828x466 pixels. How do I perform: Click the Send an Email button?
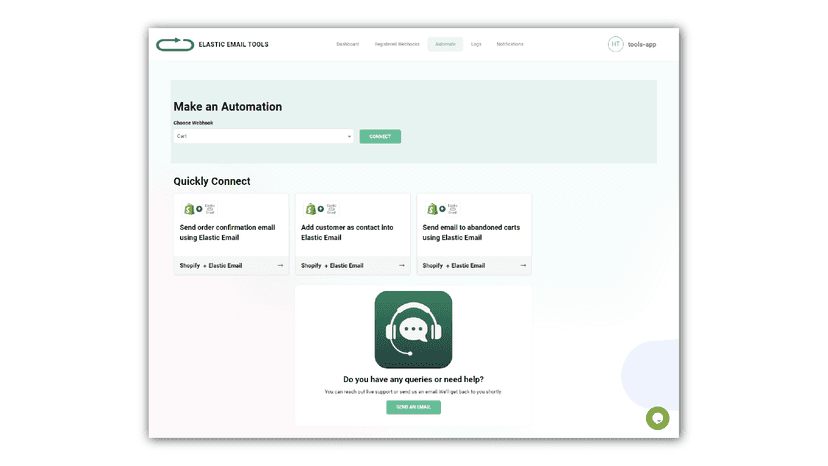[x=413, y=407]
